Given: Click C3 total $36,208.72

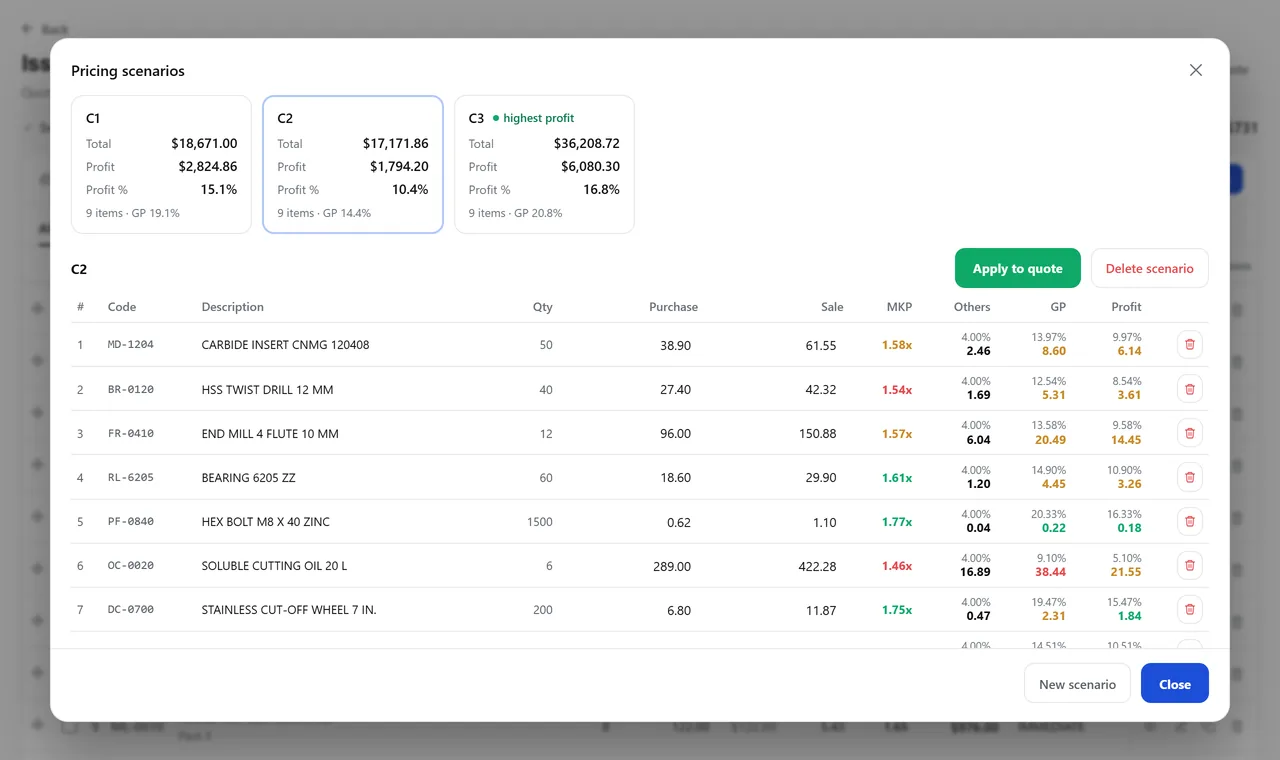Looking at the screenshot, I should click(587, 143).
